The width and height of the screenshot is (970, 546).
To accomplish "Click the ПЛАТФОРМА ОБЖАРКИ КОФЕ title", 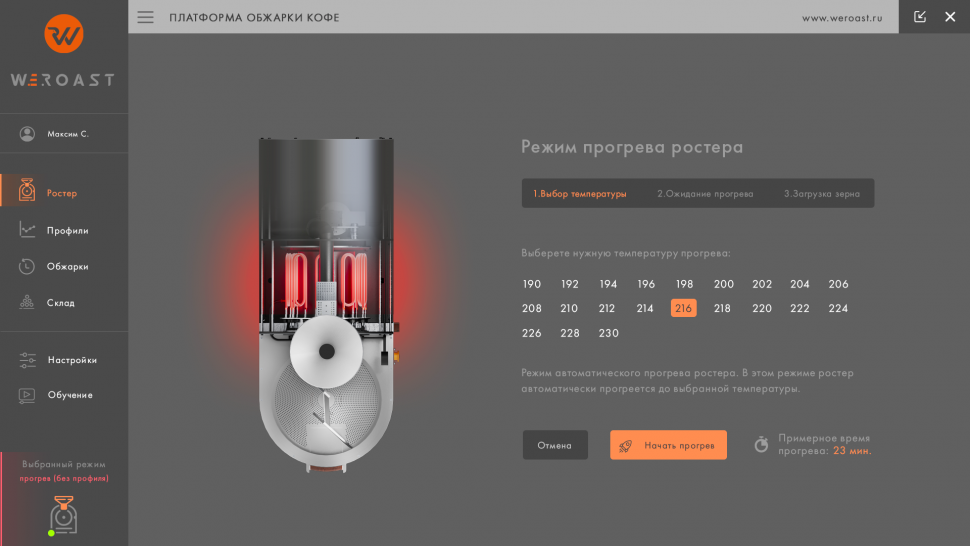I will point(254,17).
